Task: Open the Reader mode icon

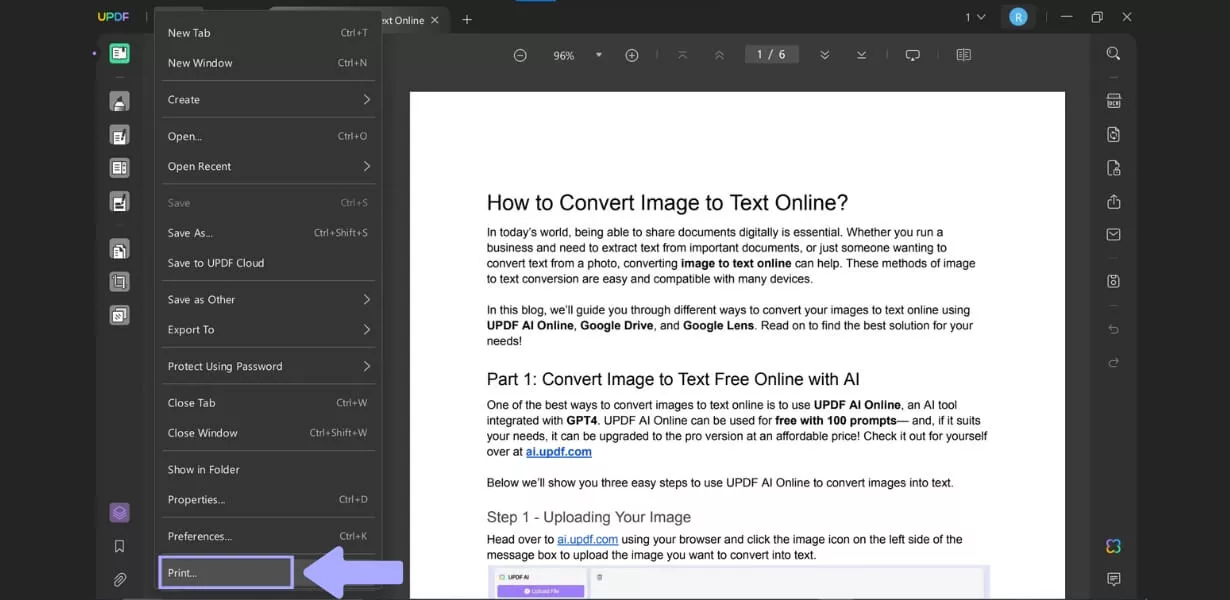Action: (120, 53)
